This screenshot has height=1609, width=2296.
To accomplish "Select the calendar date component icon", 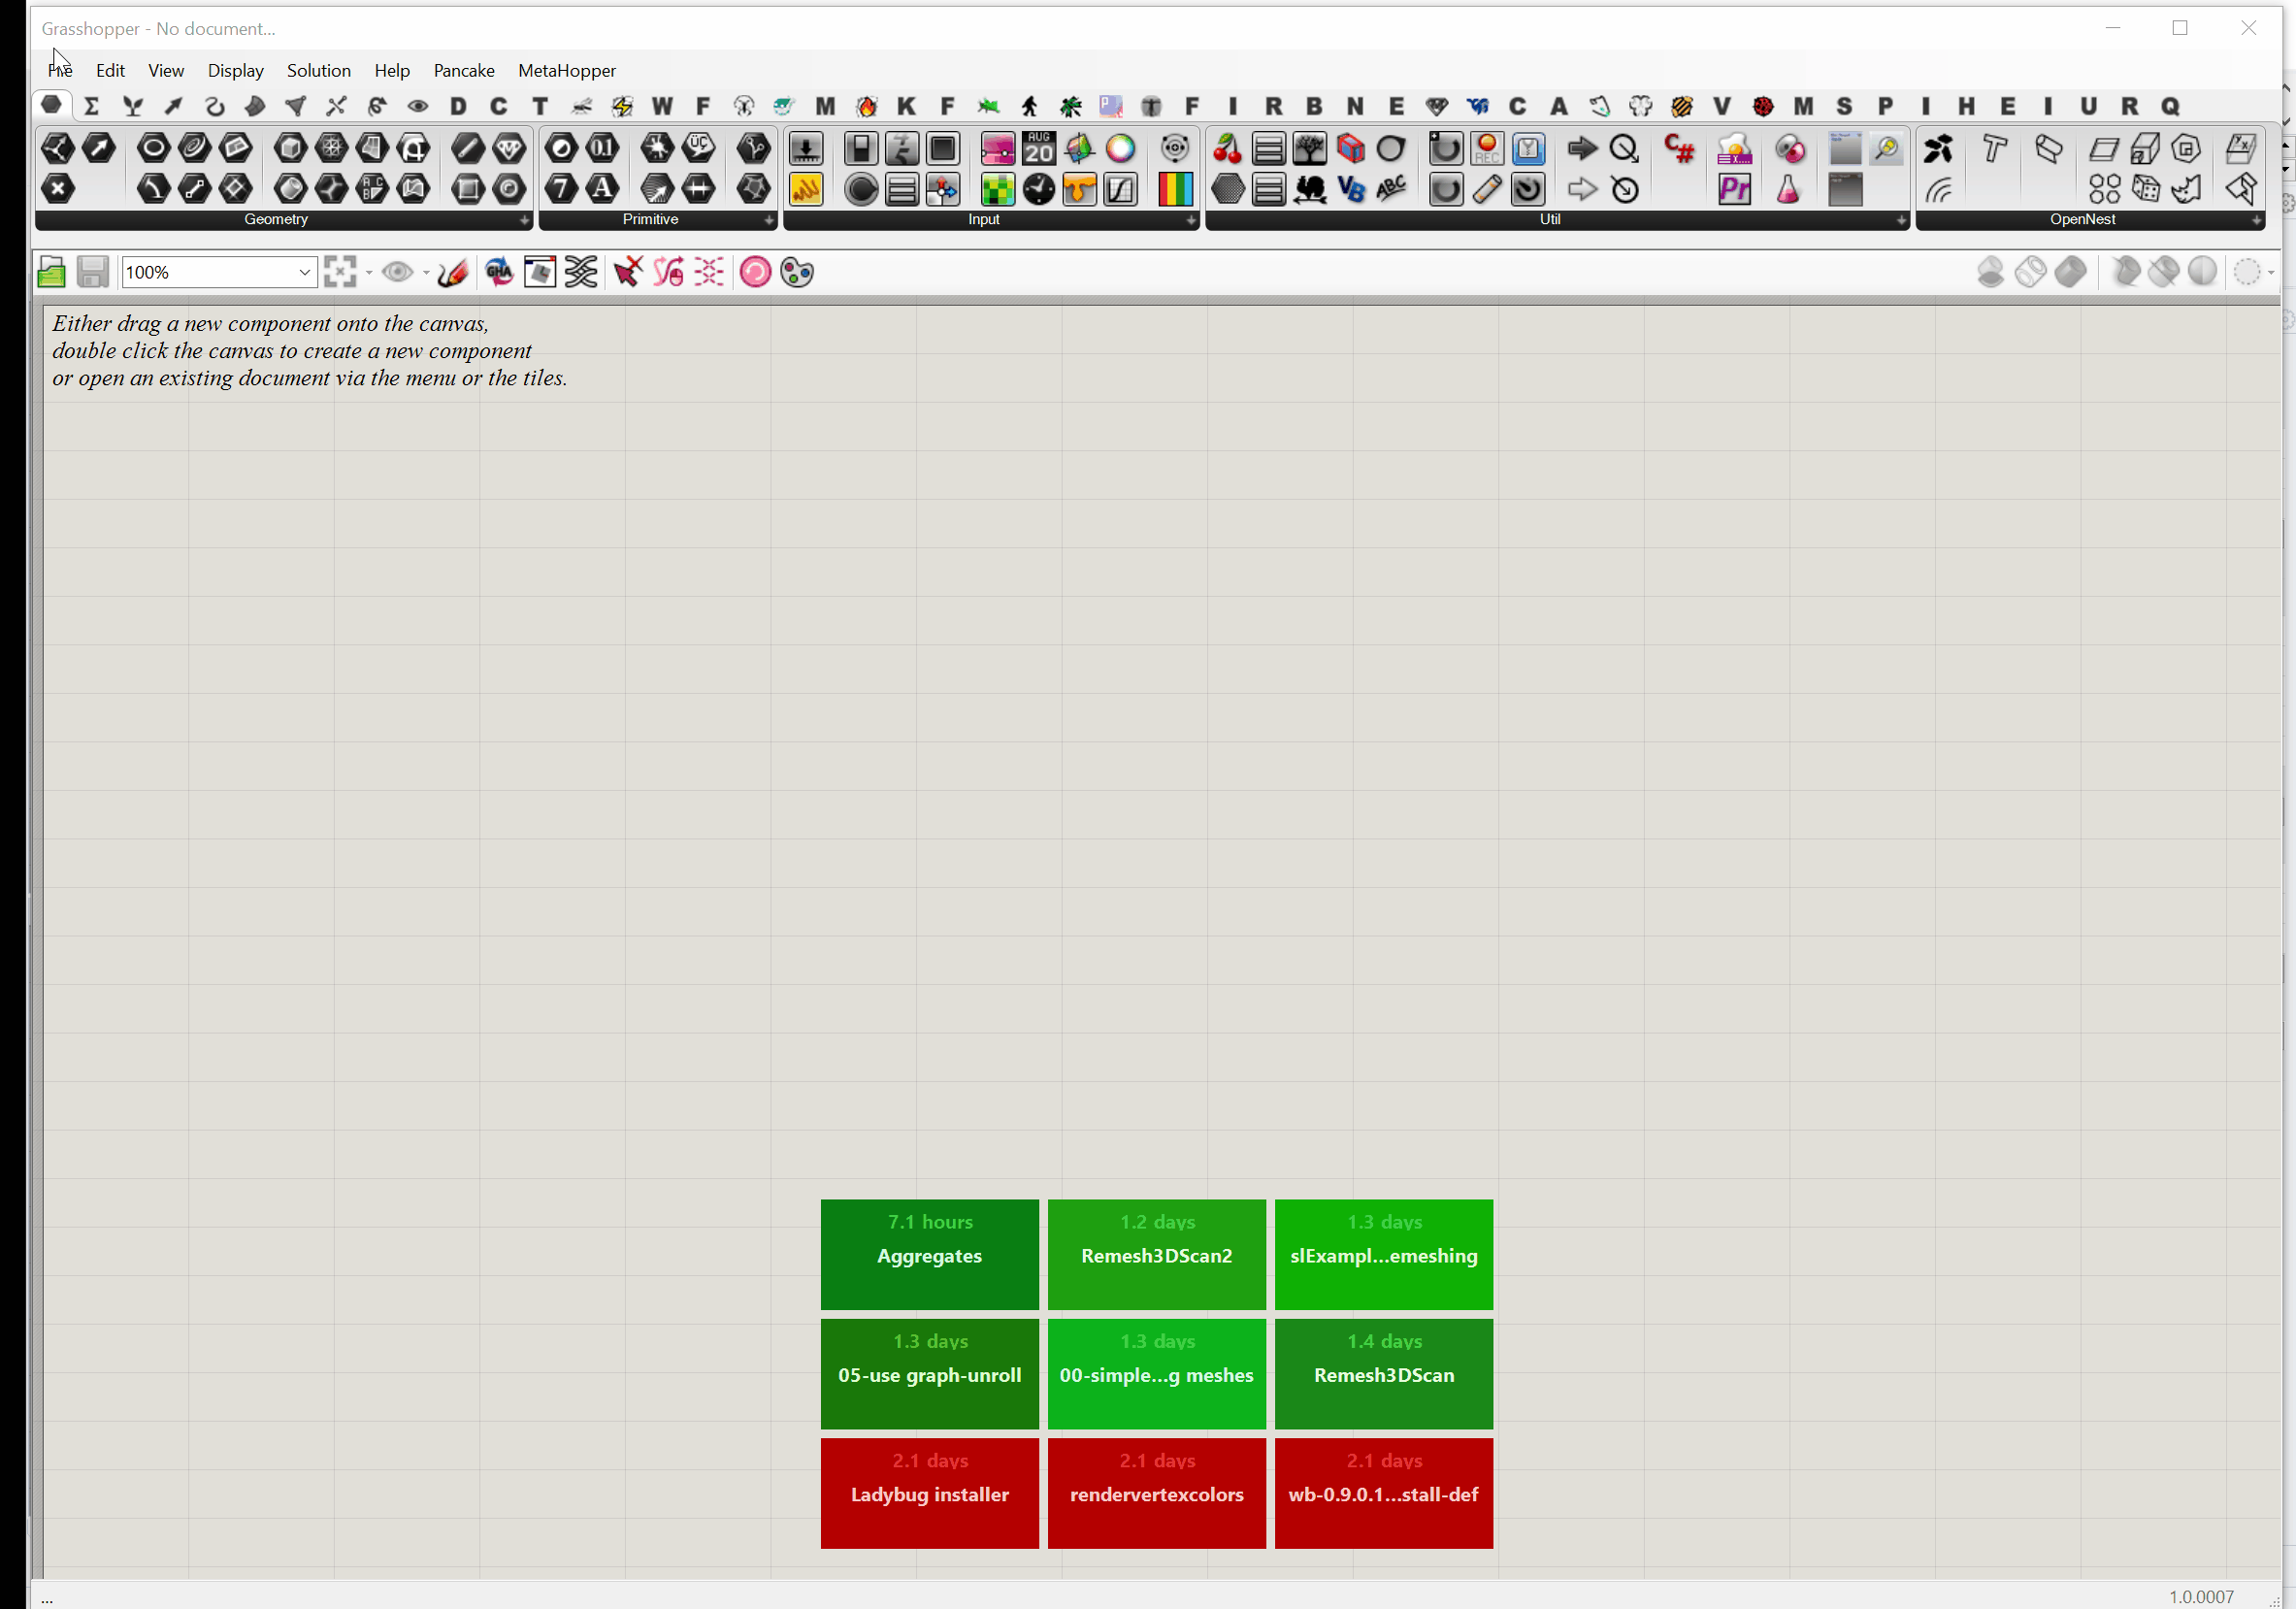I will point(1038,149).
